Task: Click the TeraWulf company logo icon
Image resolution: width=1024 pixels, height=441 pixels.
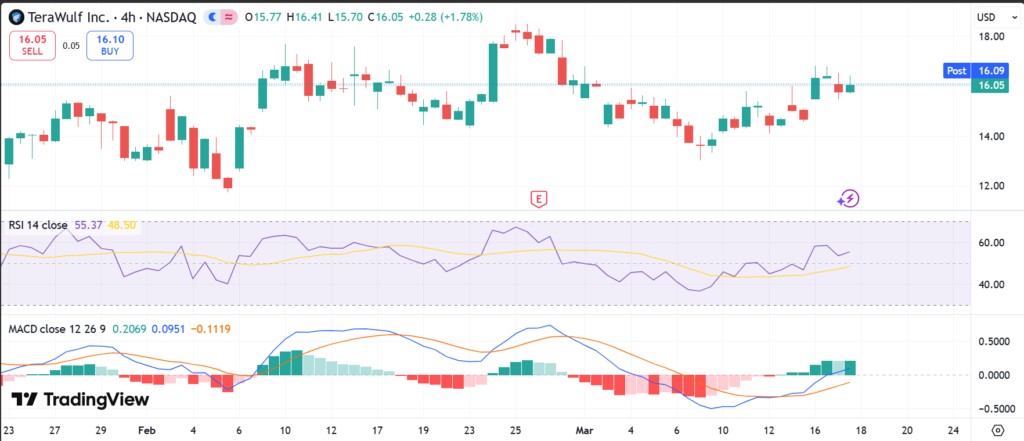Action: pyautogui.click(x=16, y=18)
